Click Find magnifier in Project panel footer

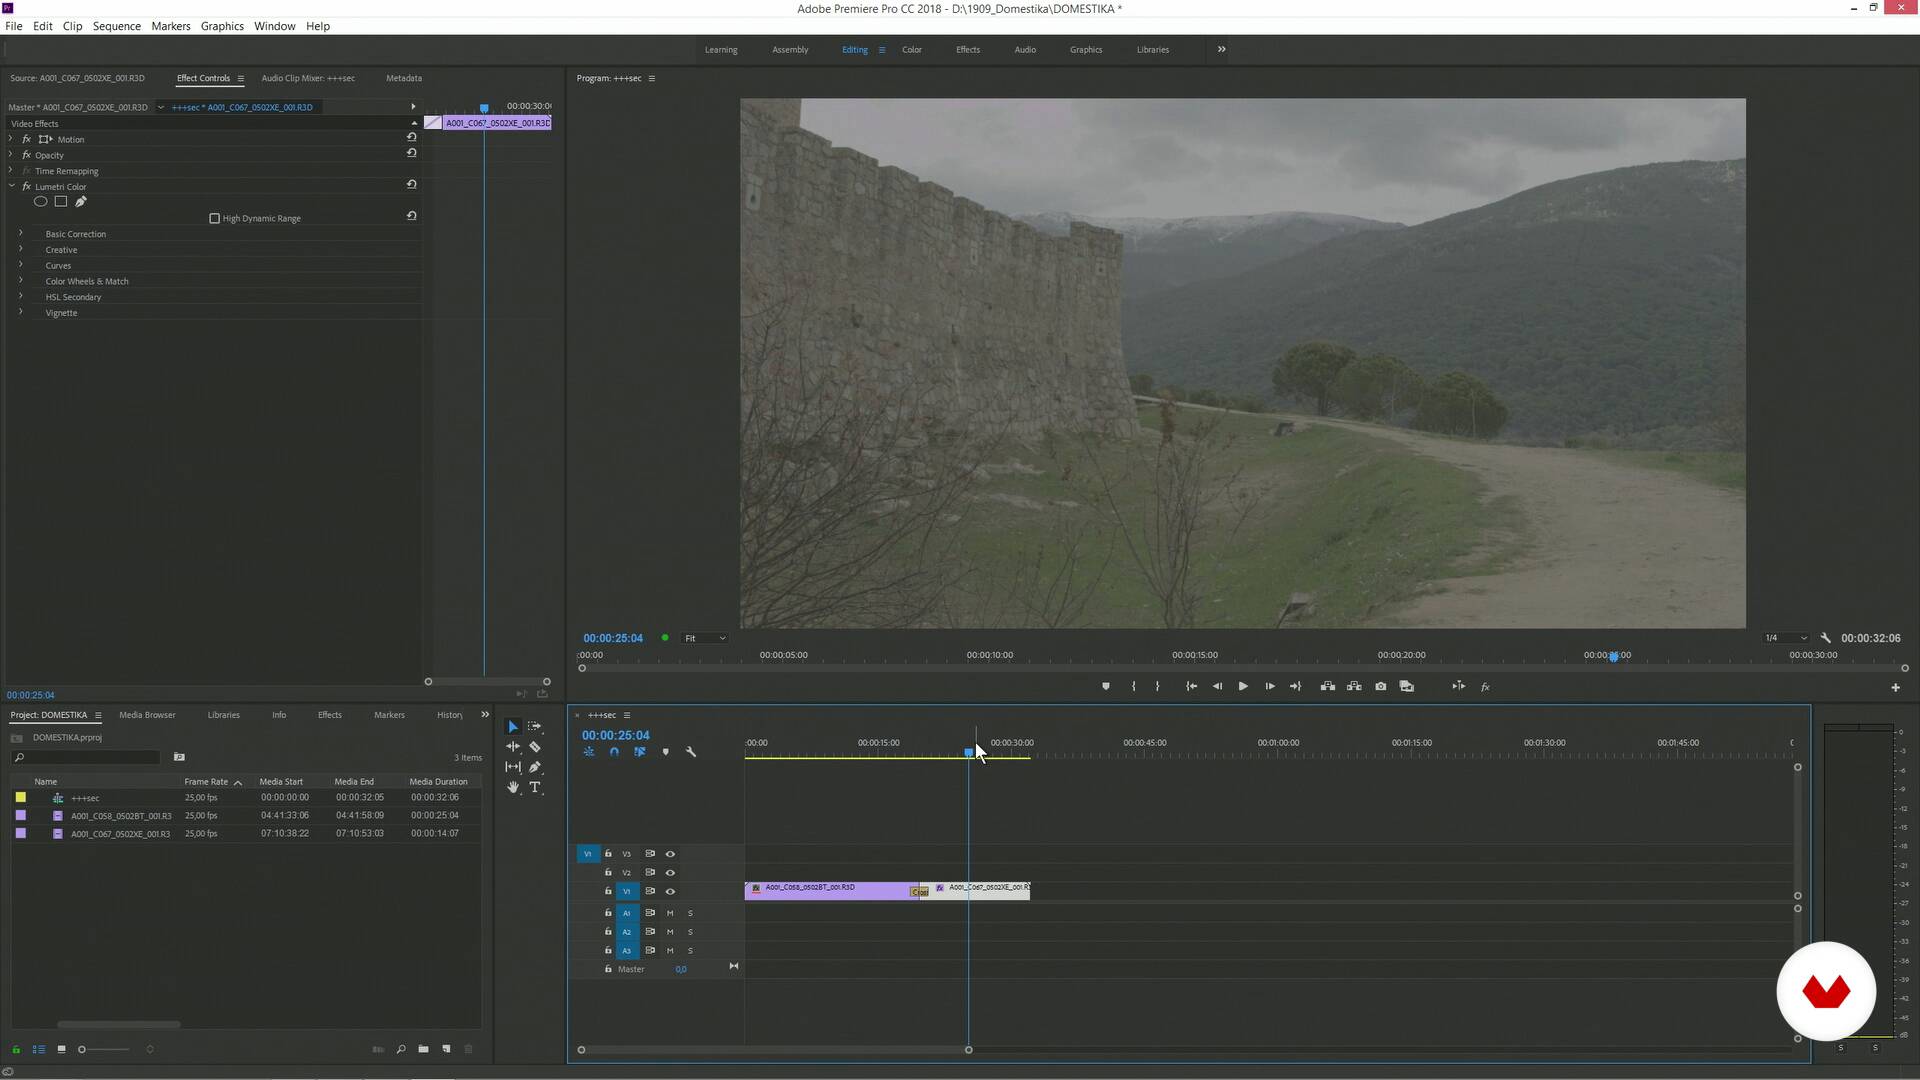[401, 1049]
